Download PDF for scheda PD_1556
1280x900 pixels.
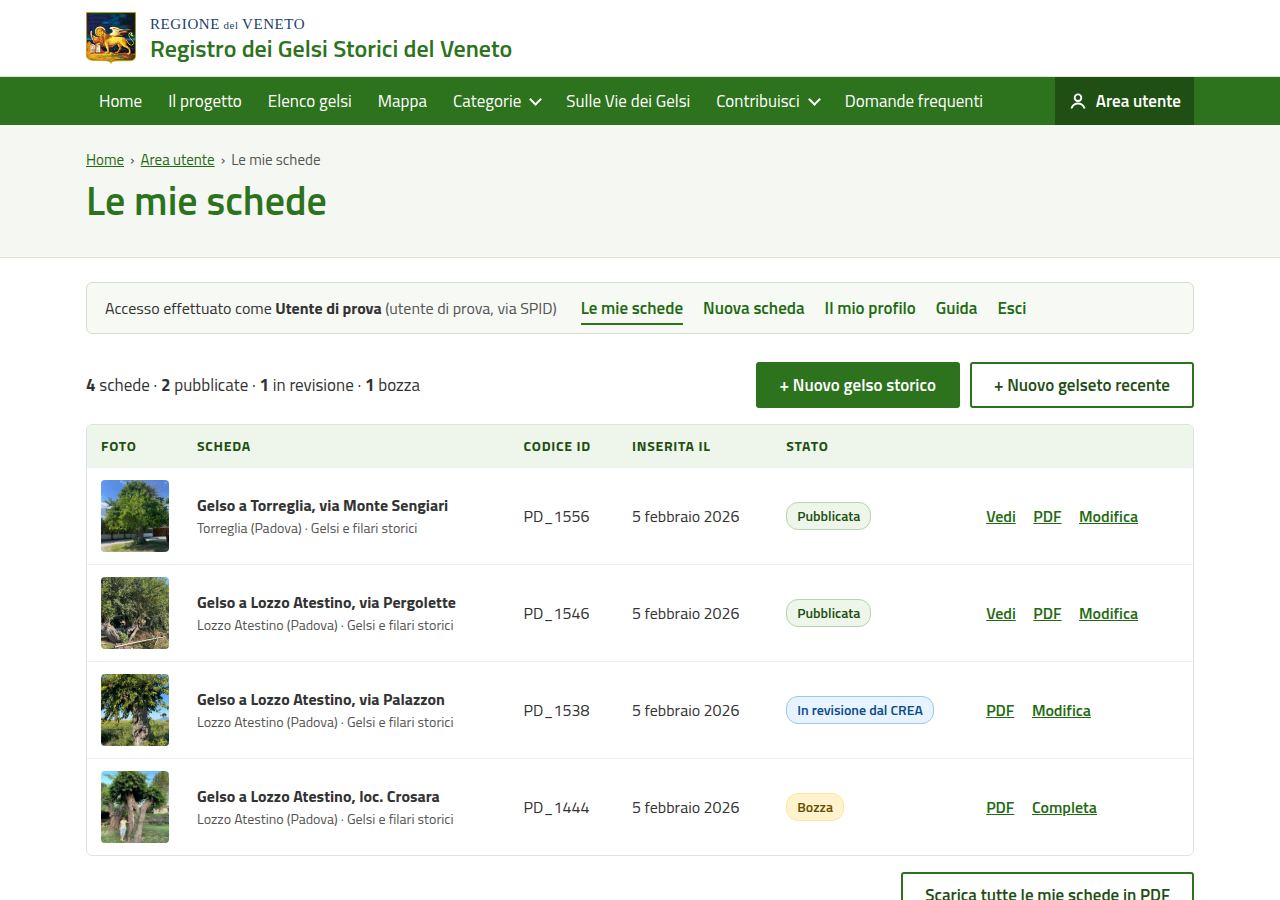coord(1047,517)
